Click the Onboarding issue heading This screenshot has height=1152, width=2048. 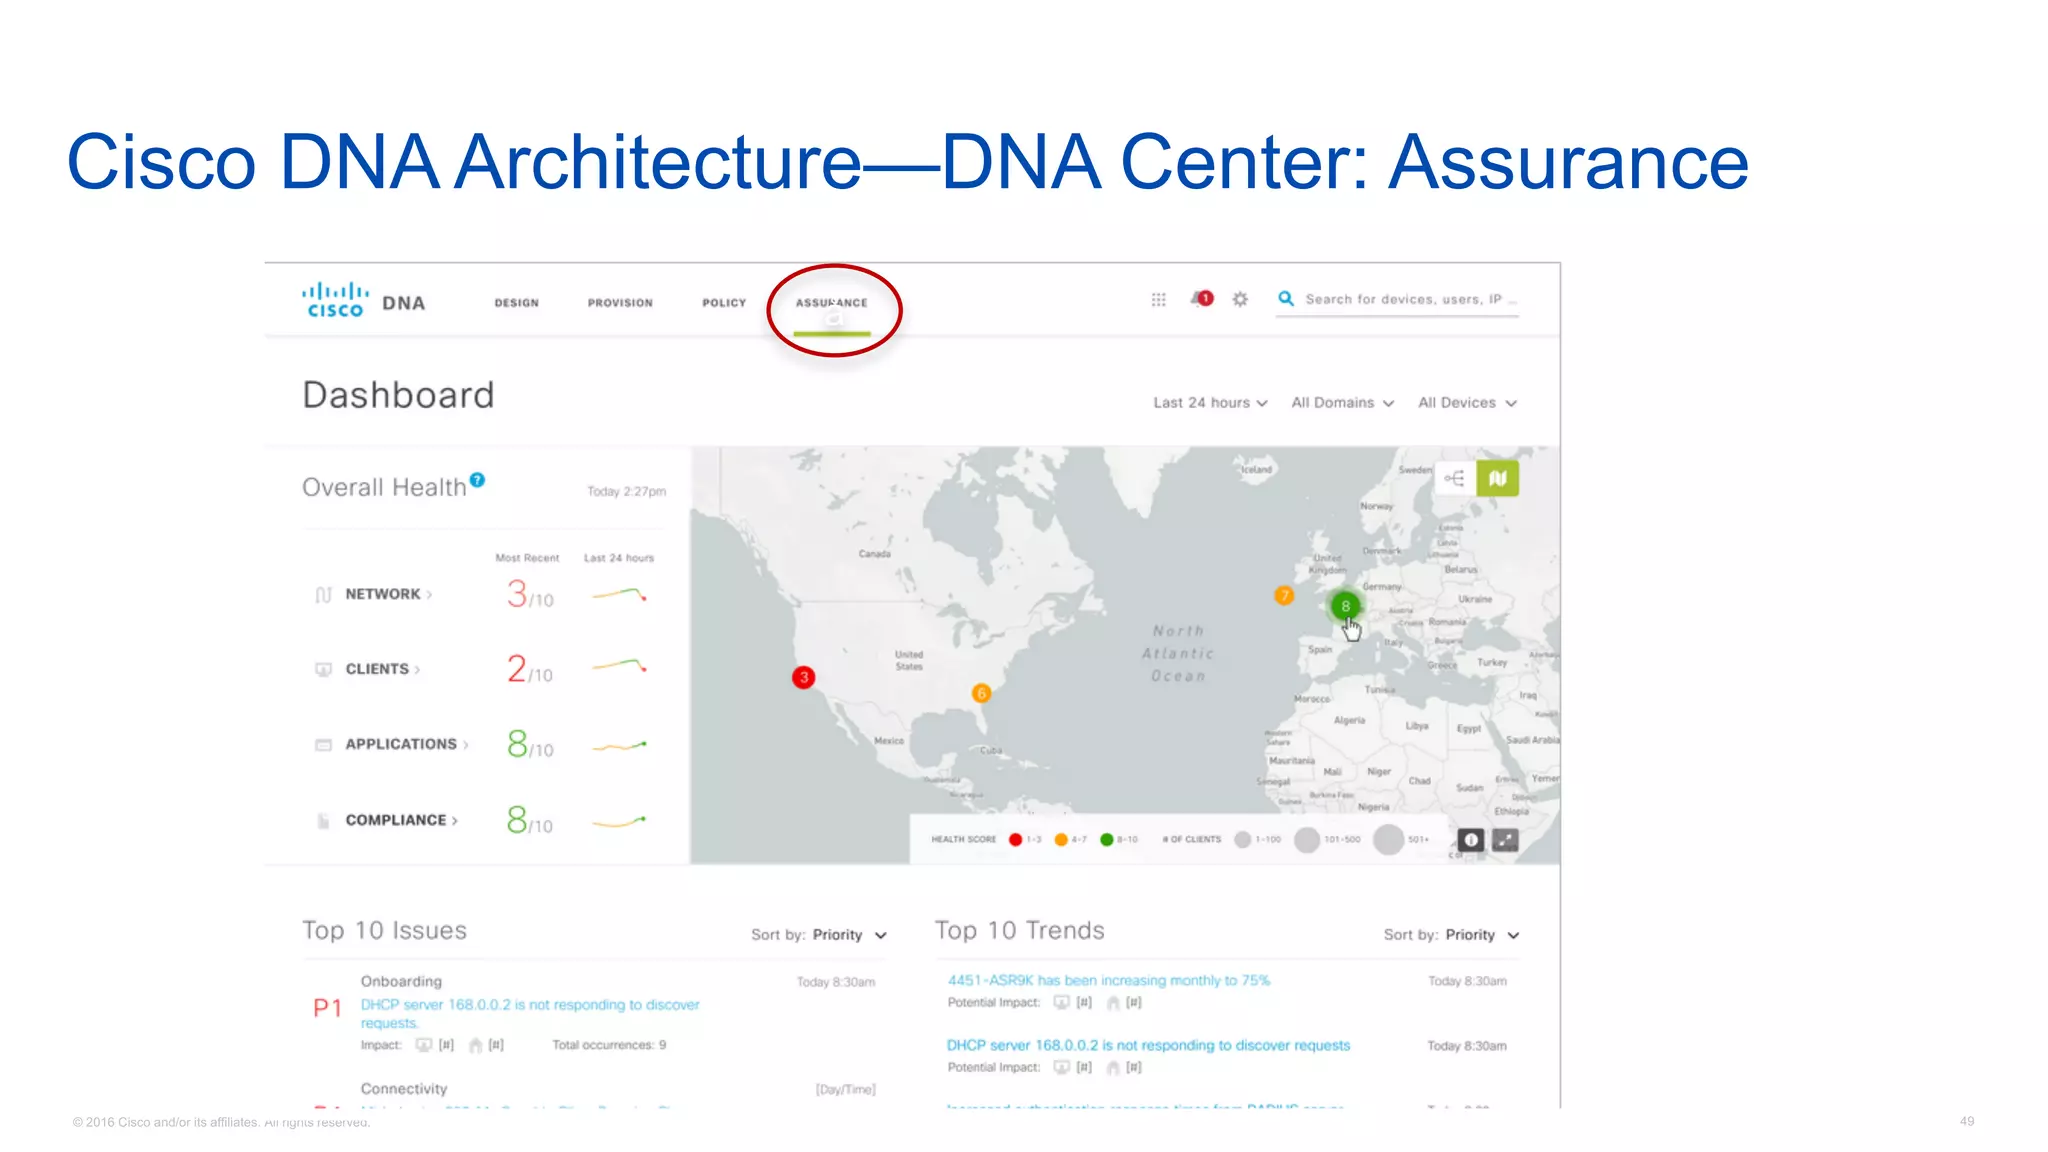tap(401, 981)
